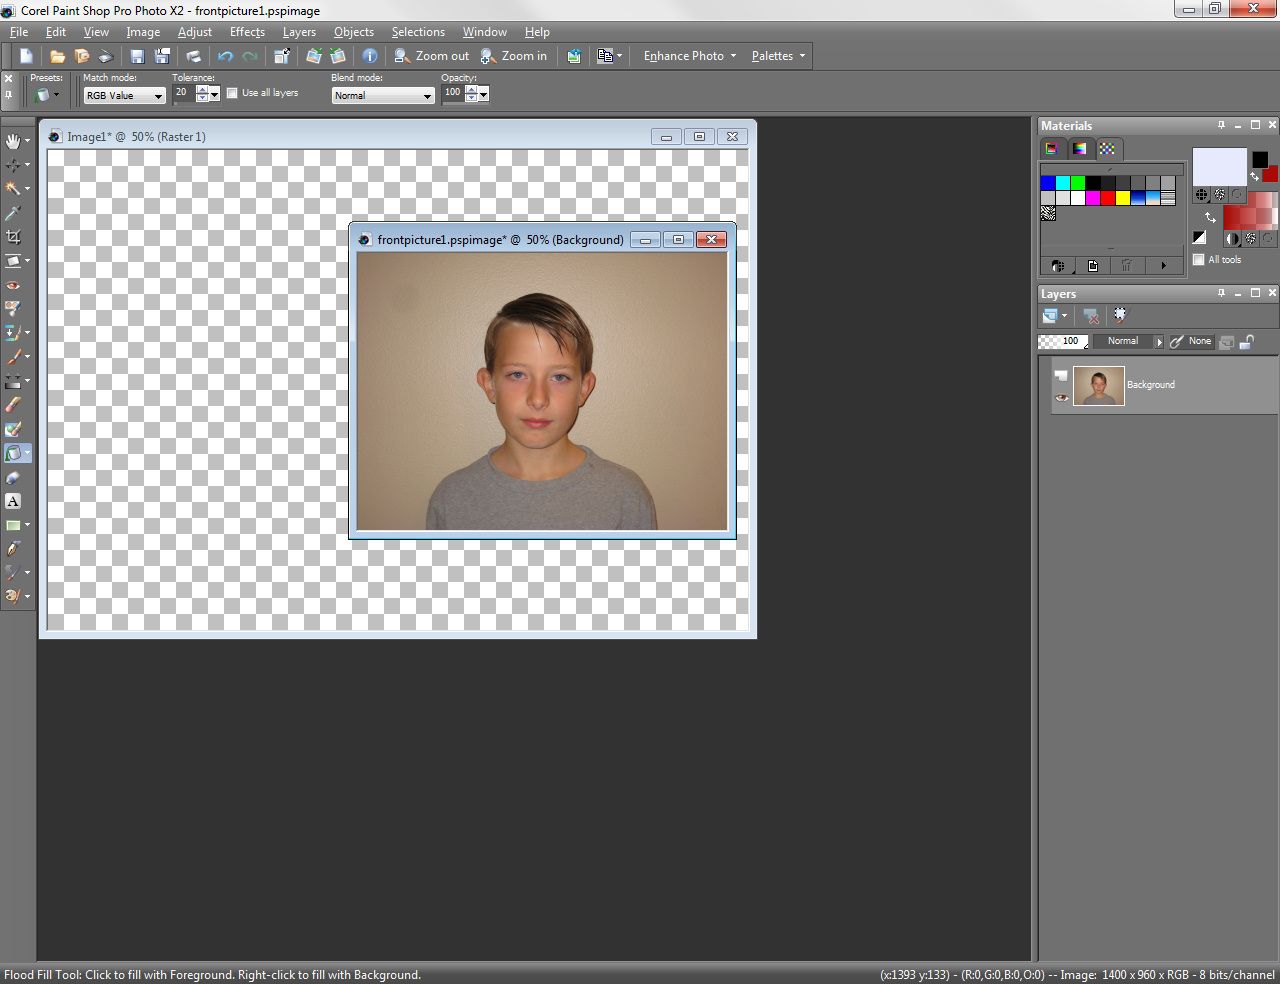This screenshot has height=984, width=1280.
Task: Click the Zoom in button
Action: (514, 56)
